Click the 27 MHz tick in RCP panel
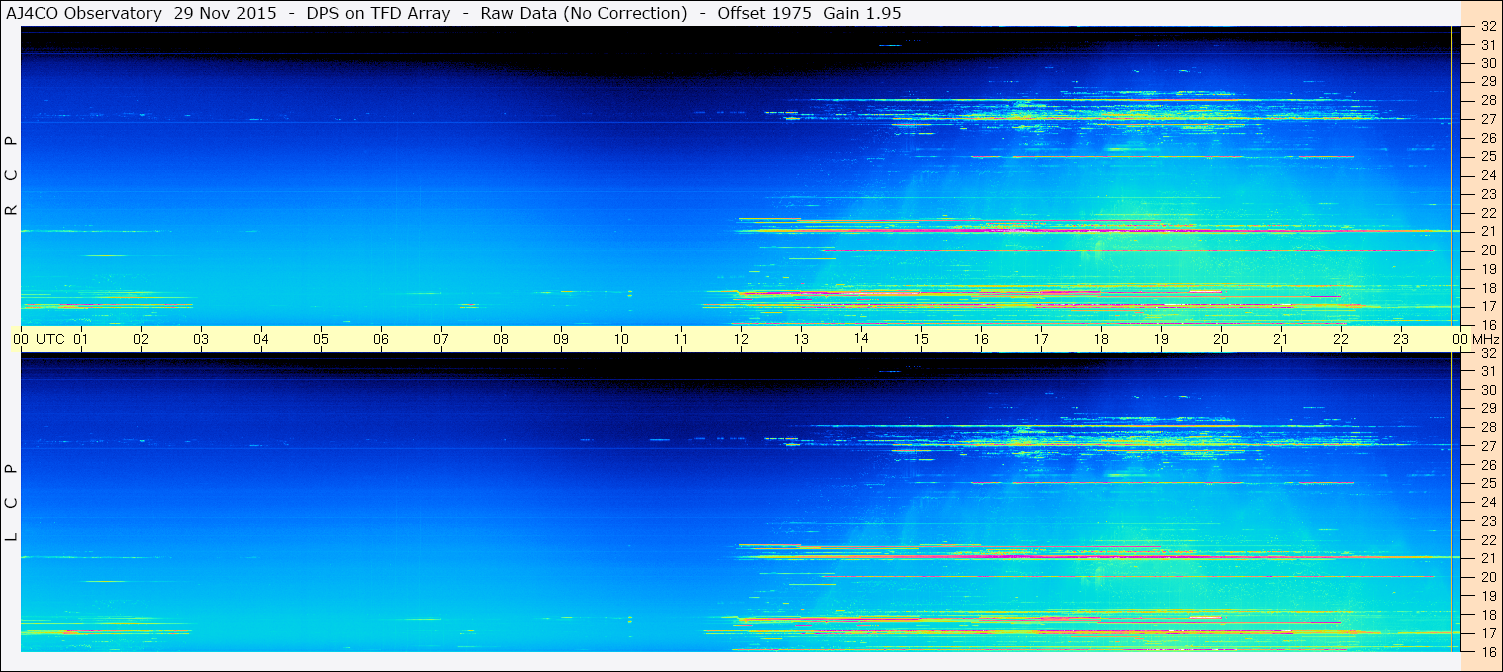 (x=1487, y=119)
